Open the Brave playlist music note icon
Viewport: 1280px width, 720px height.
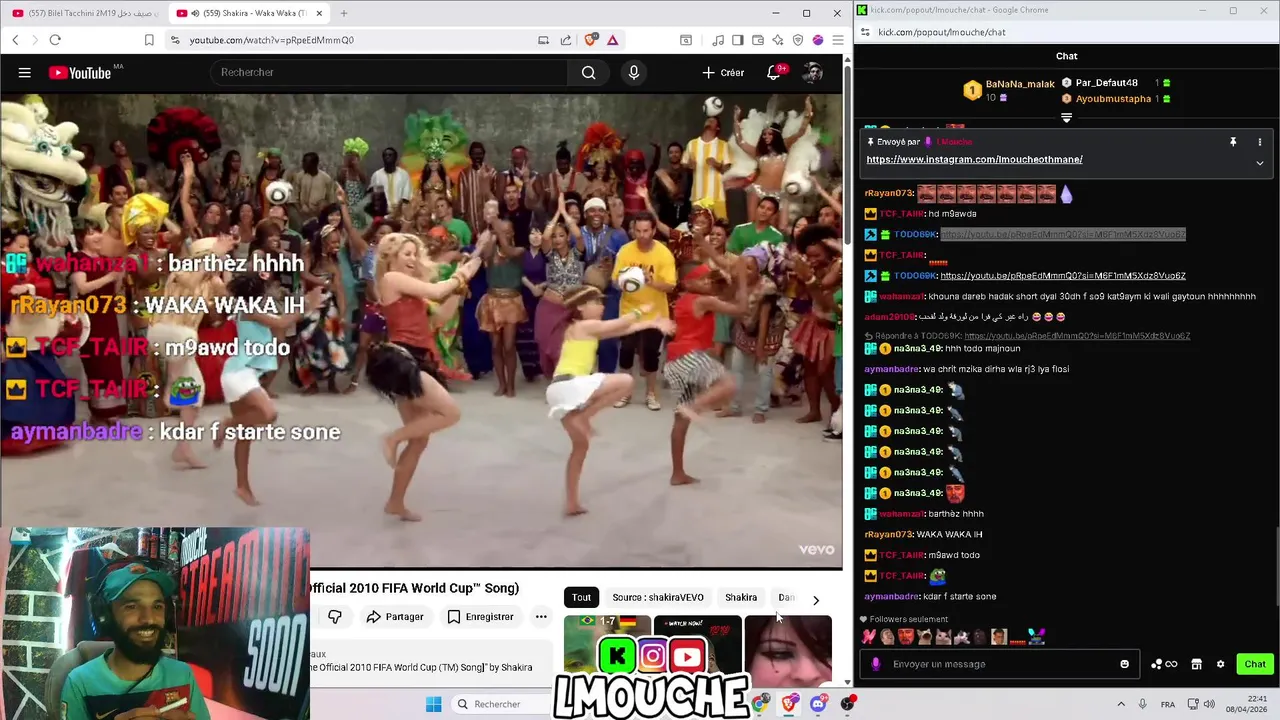pos(718,40)
